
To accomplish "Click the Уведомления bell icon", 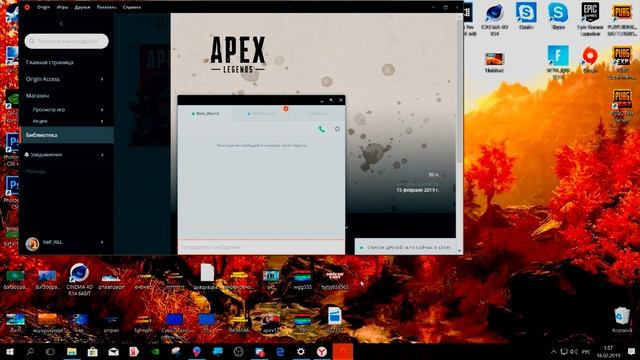I will [27, 155].
